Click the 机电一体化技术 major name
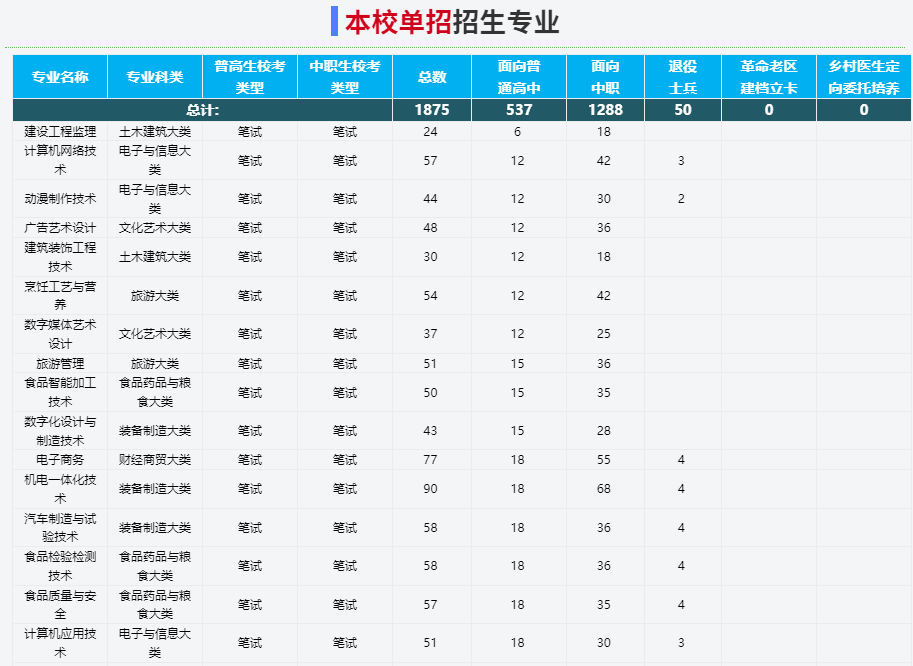Viewport: 913px width, 666px height. click(x=60, y=489)
